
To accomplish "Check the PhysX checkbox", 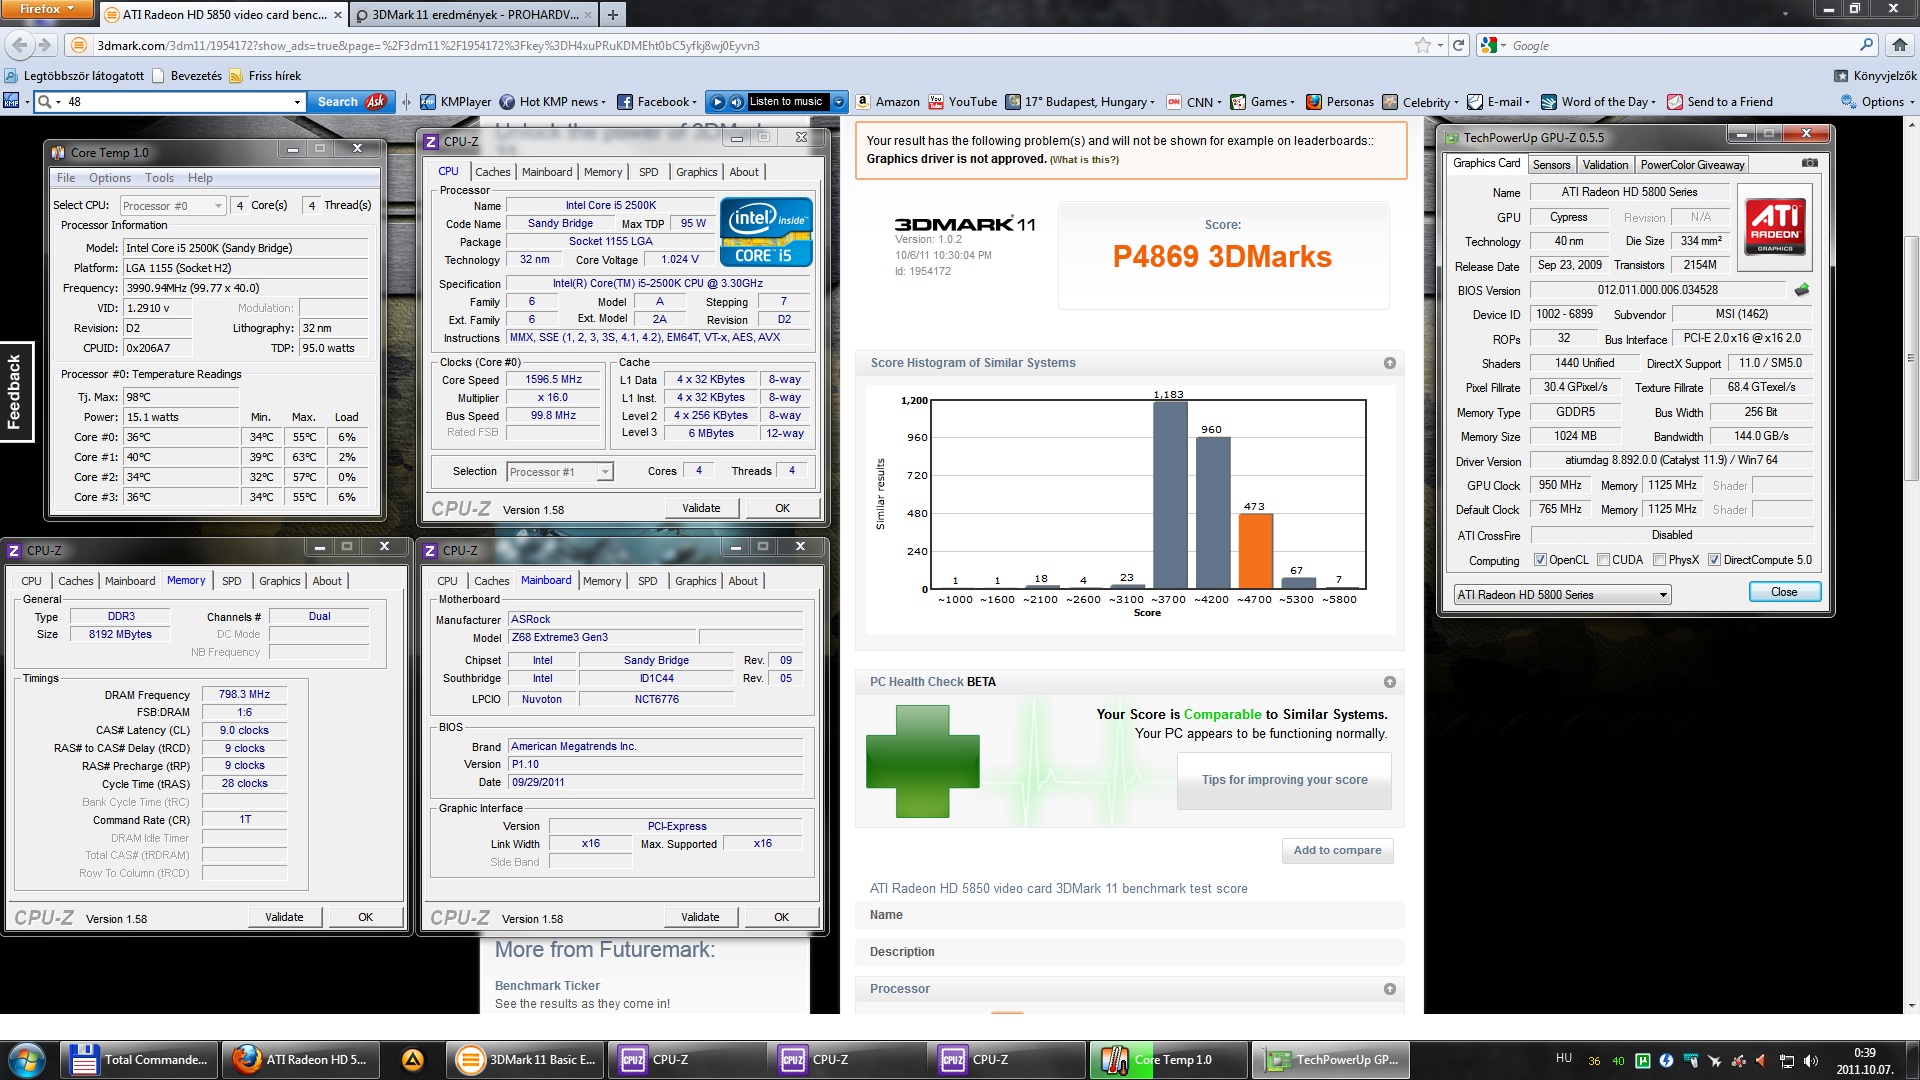I will [x=1659, y=560].
